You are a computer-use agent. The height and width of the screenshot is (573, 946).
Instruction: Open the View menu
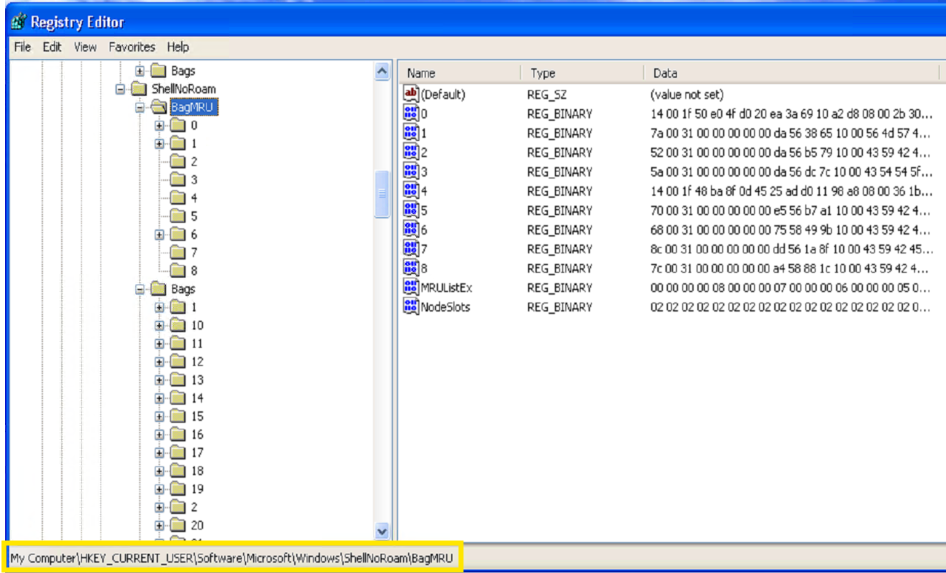tap(85, 47)
